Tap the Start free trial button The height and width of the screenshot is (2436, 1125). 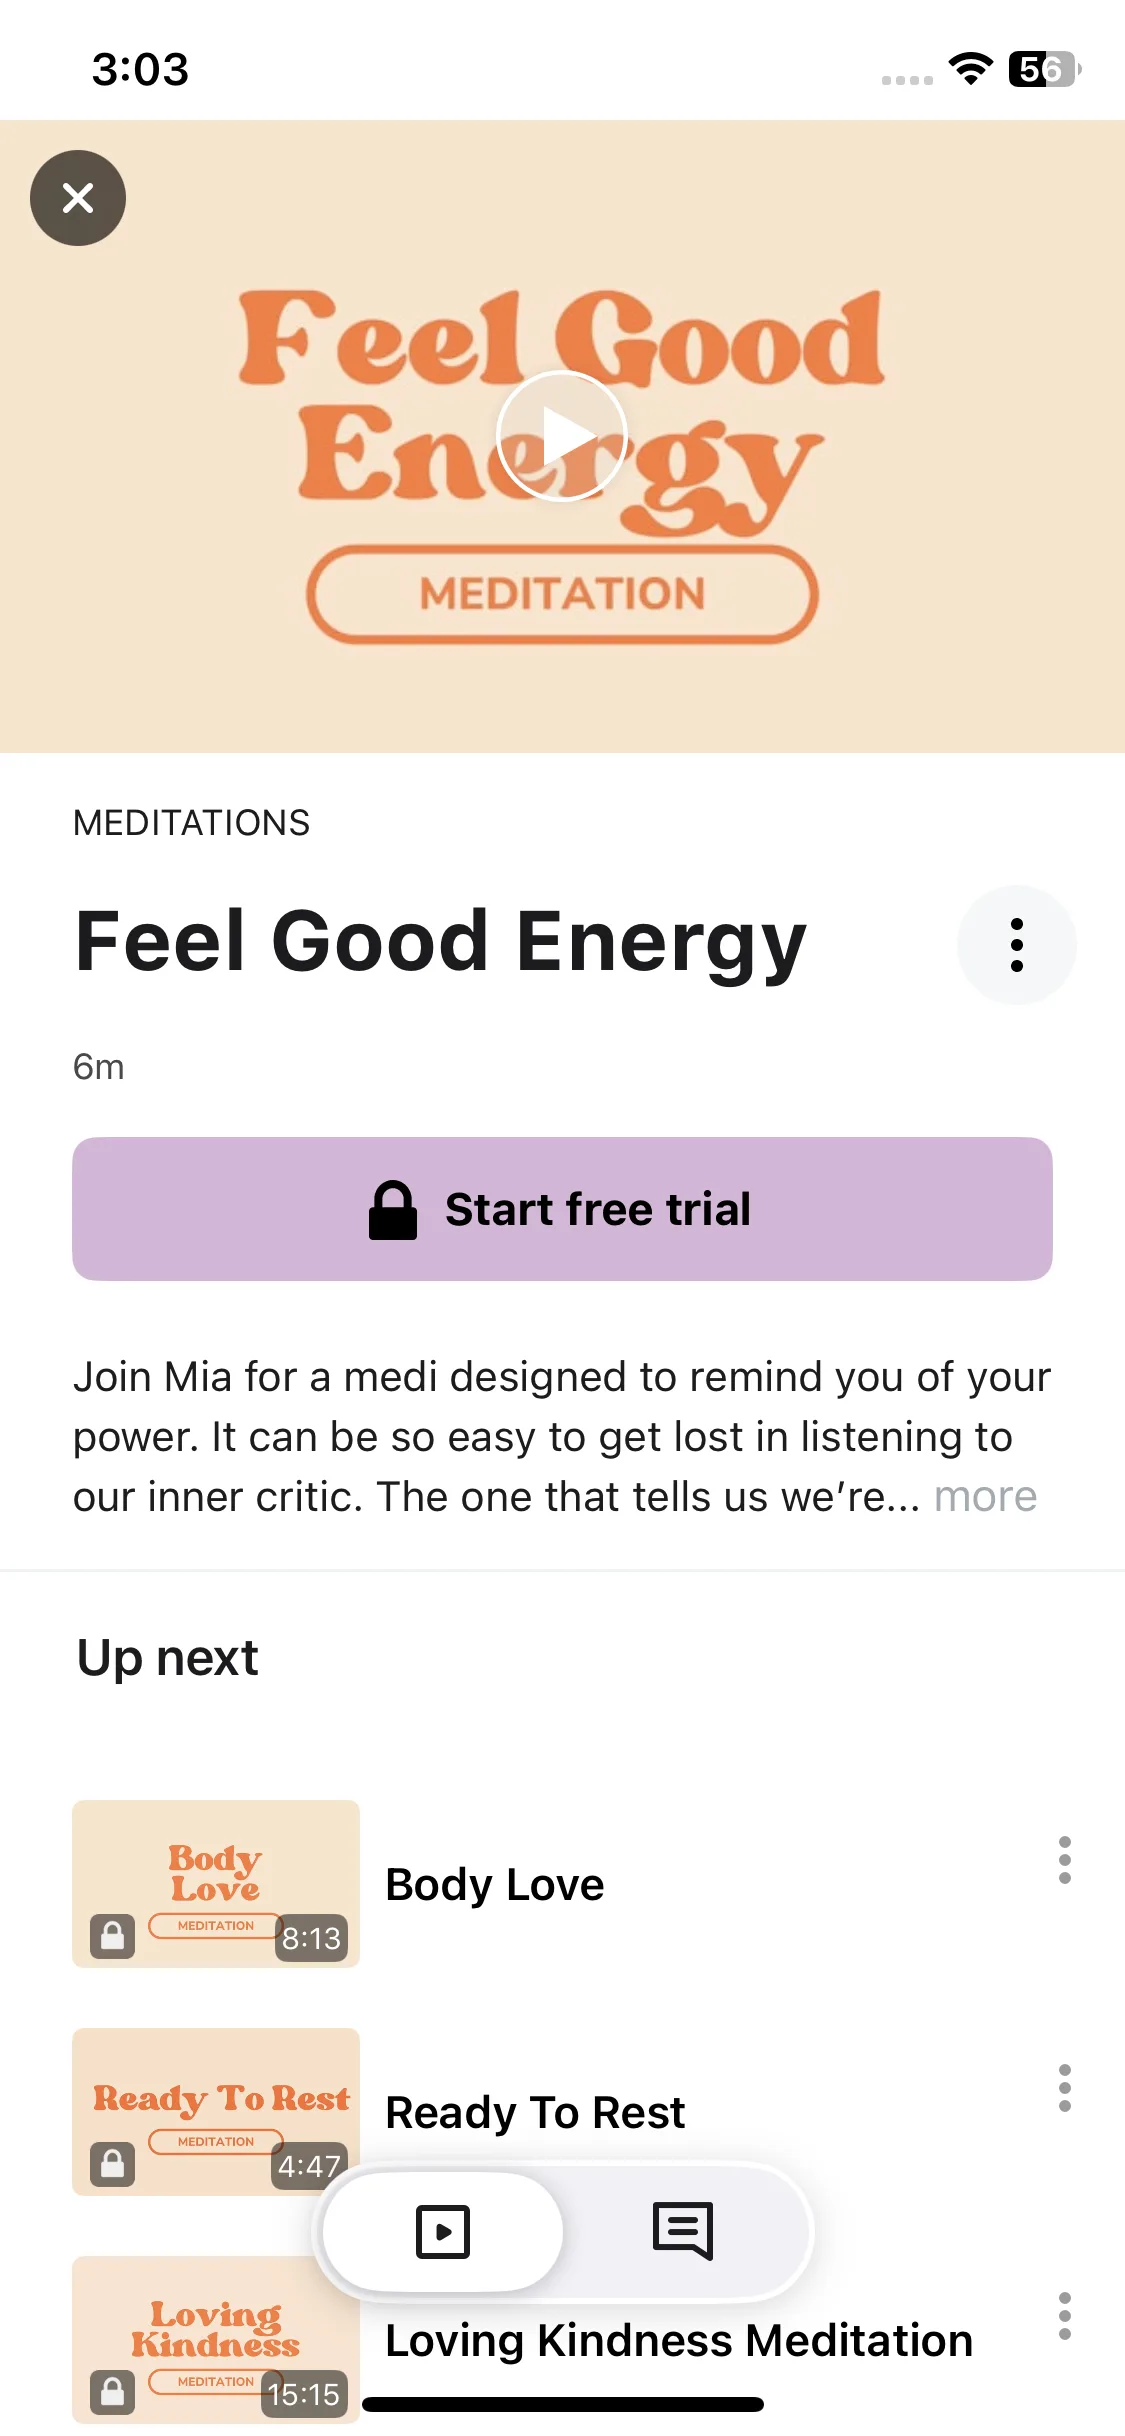tap(562, 1208)
